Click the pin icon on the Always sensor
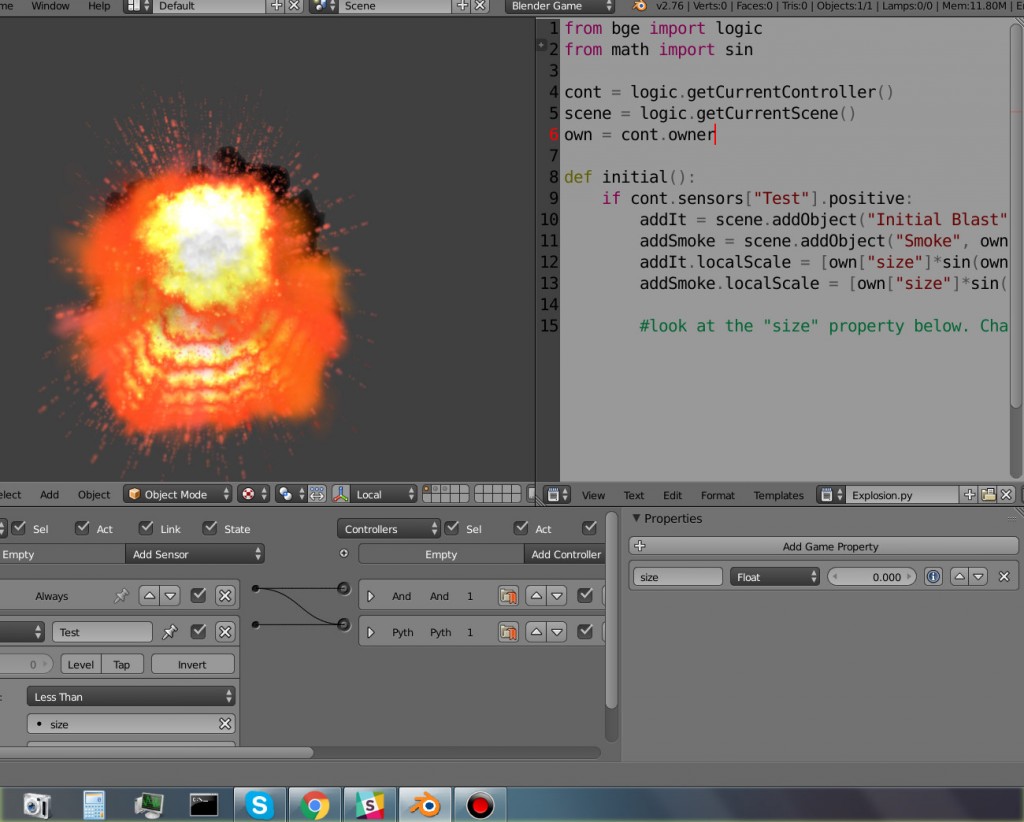The image size is (1024, 822). coord(121,595)
